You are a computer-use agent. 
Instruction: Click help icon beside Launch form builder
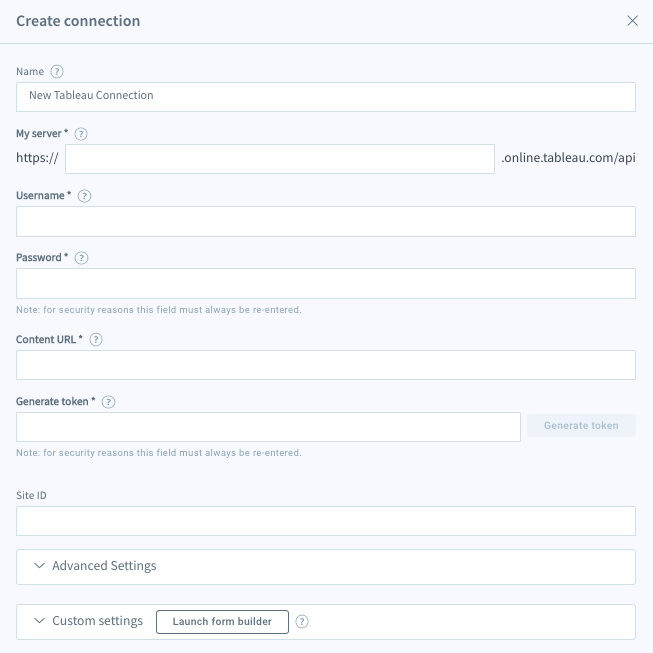coord(302,621)
